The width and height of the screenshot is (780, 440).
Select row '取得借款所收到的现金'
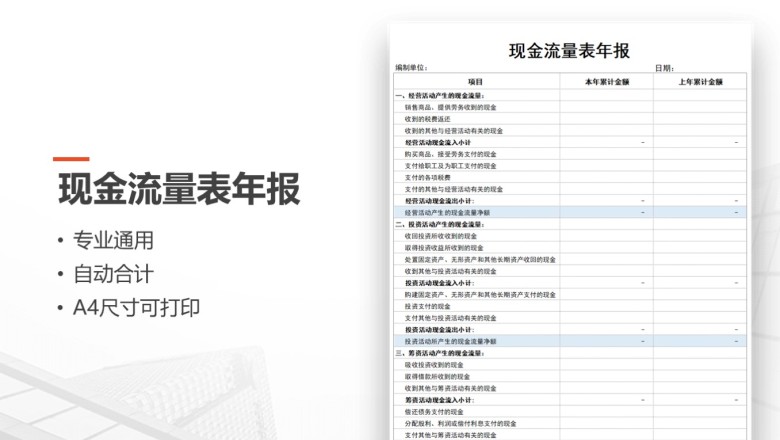pos(570,376)
